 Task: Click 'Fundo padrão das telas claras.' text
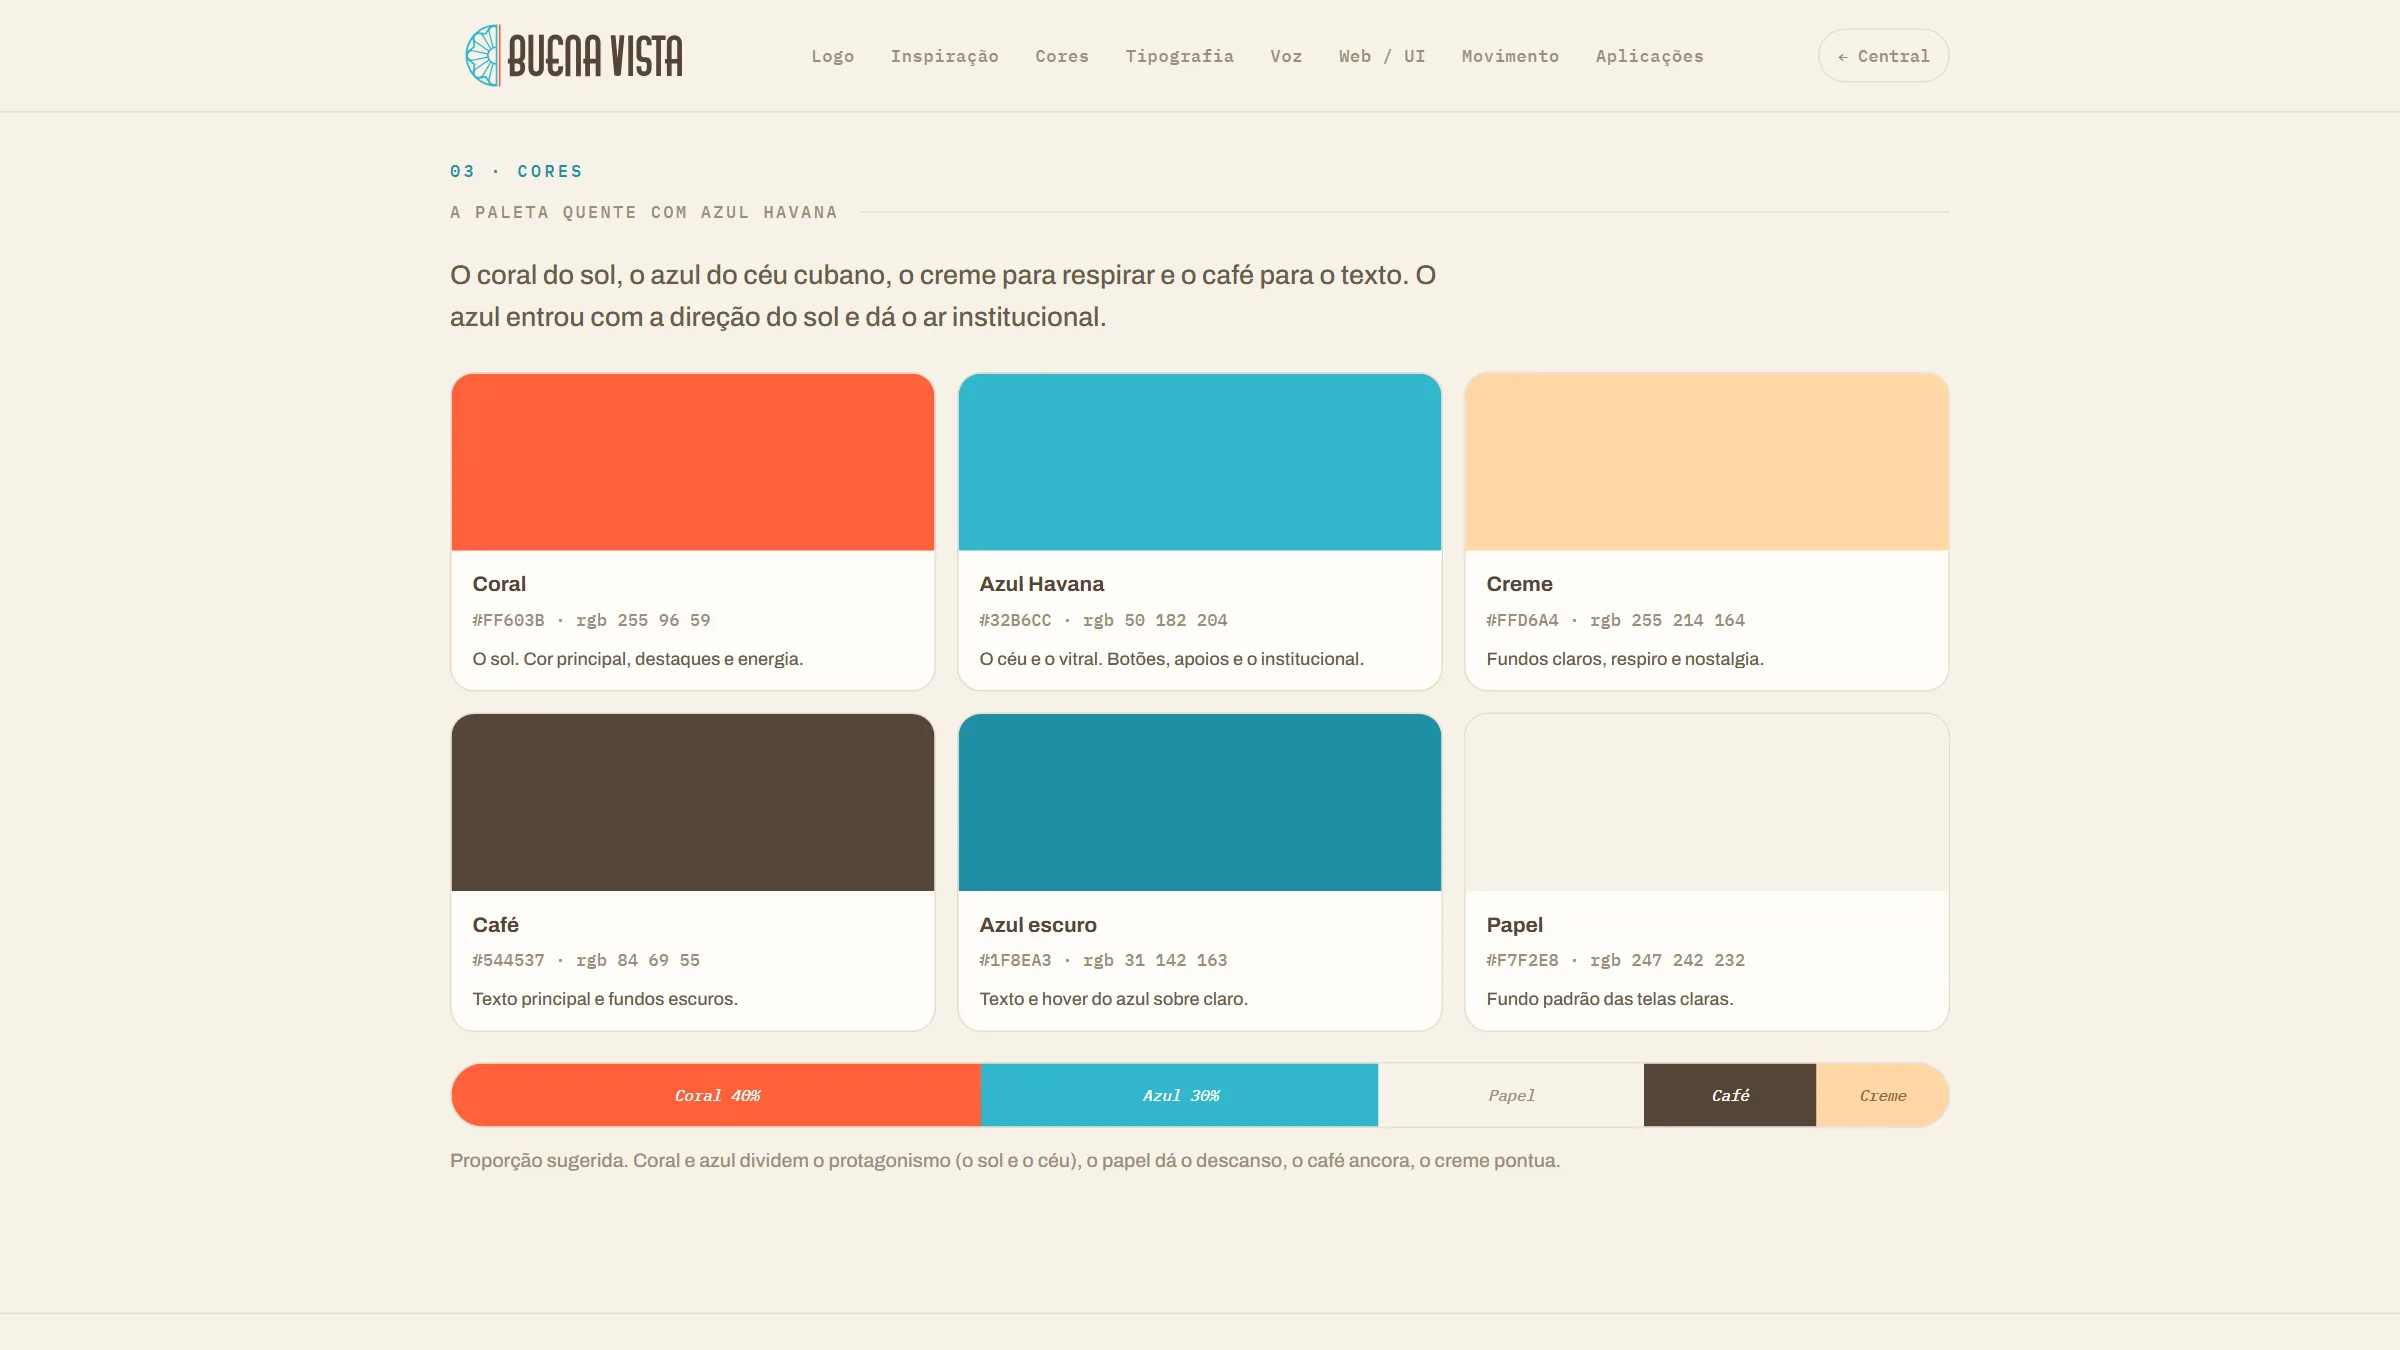coord(1609,999)
